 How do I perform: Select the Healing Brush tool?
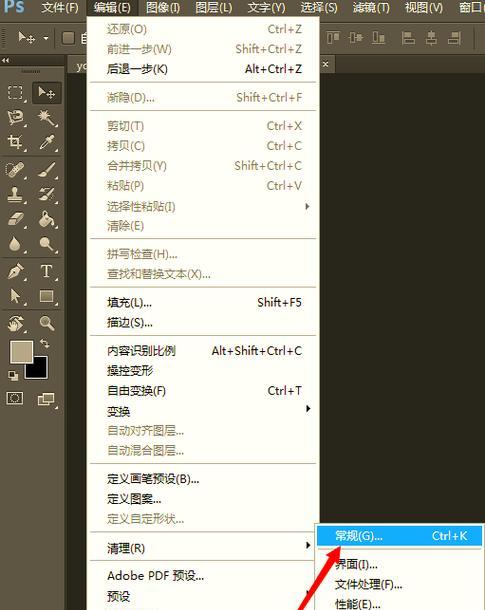16,170
